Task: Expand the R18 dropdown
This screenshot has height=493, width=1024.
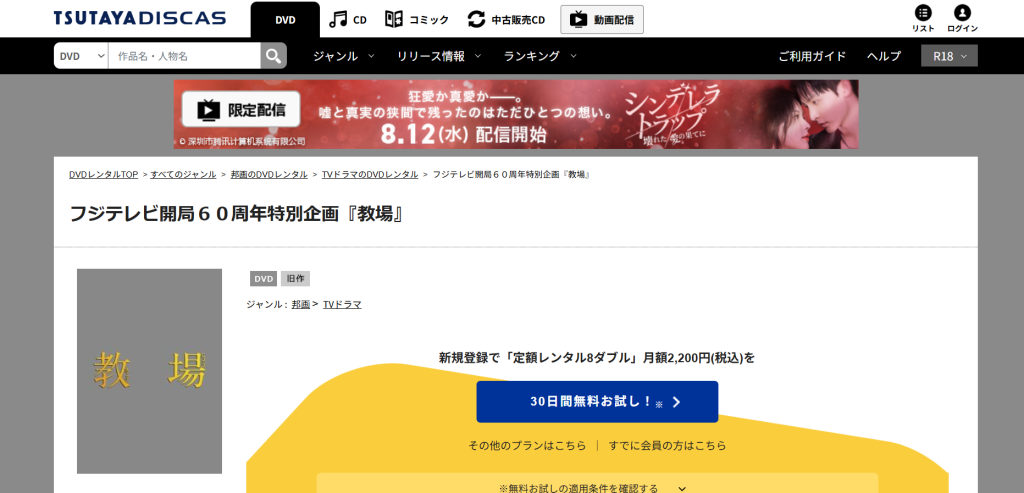Action: click(x=949, y=56)
